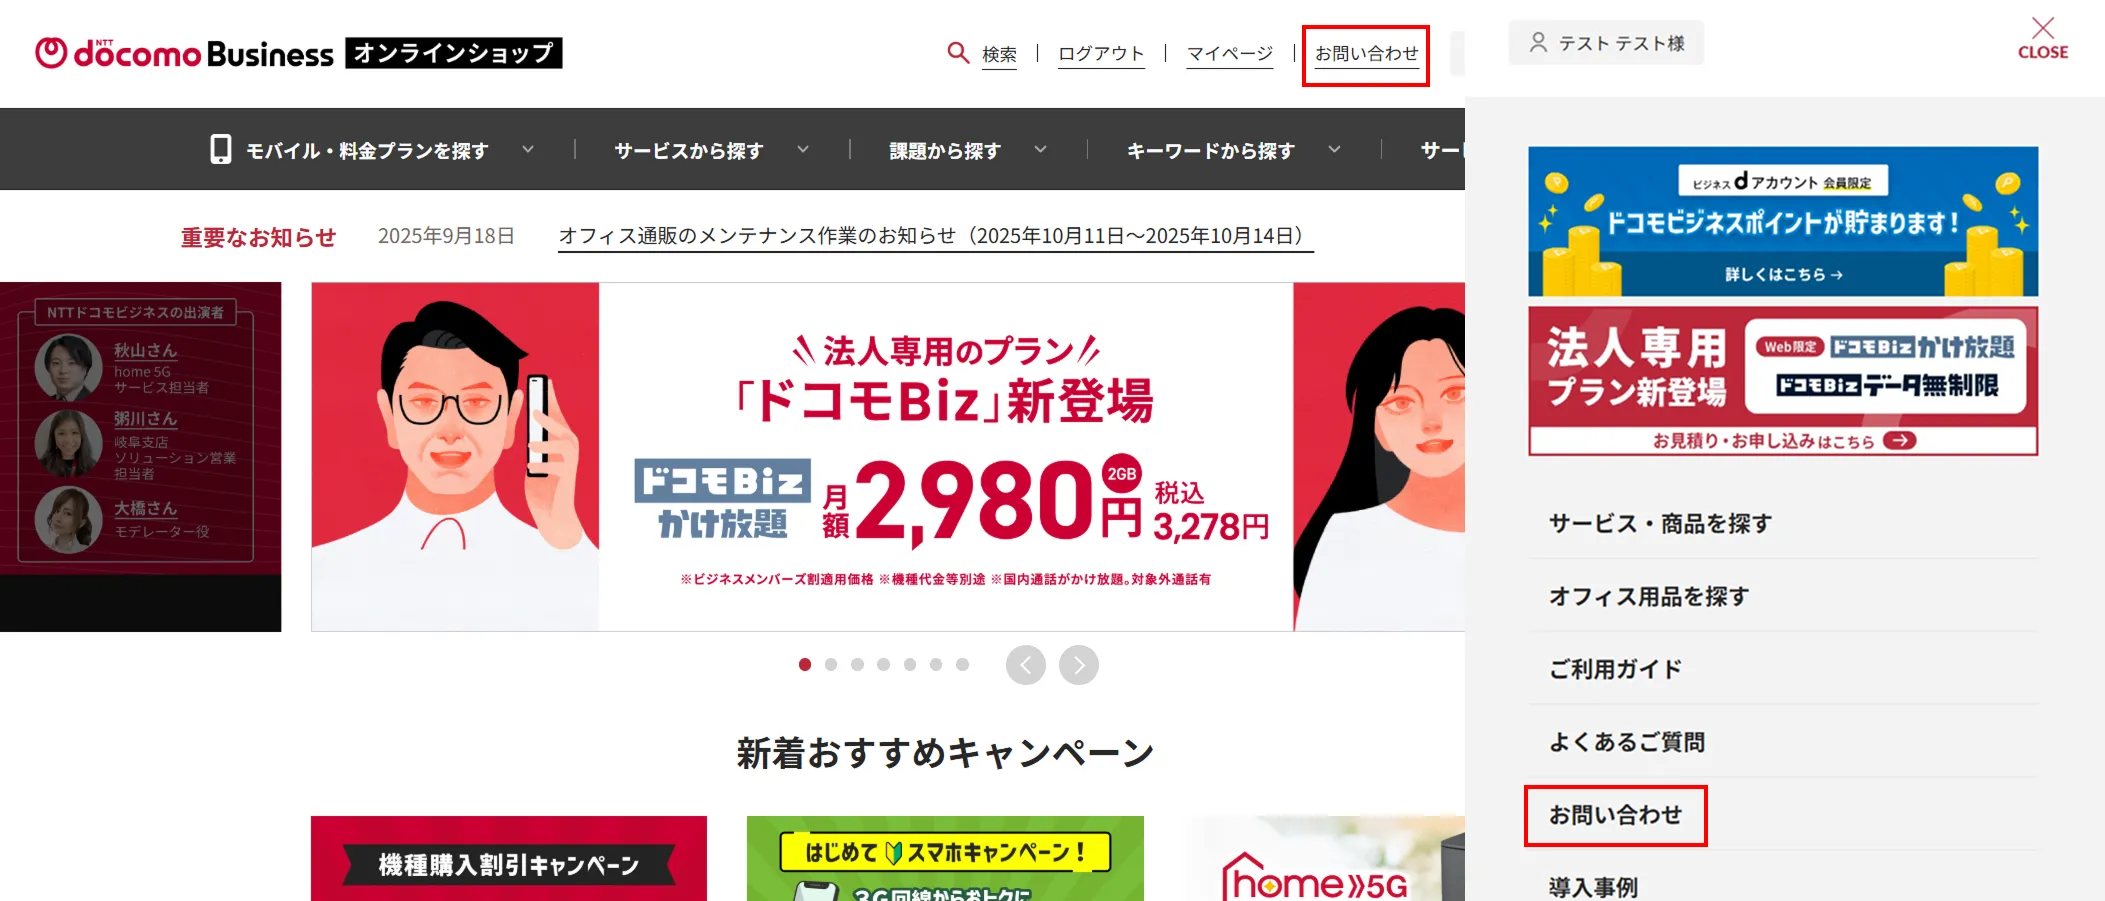This screenshot has height=901, width=2105.
Task: Click the search magnifier icon
Action: 958,52
